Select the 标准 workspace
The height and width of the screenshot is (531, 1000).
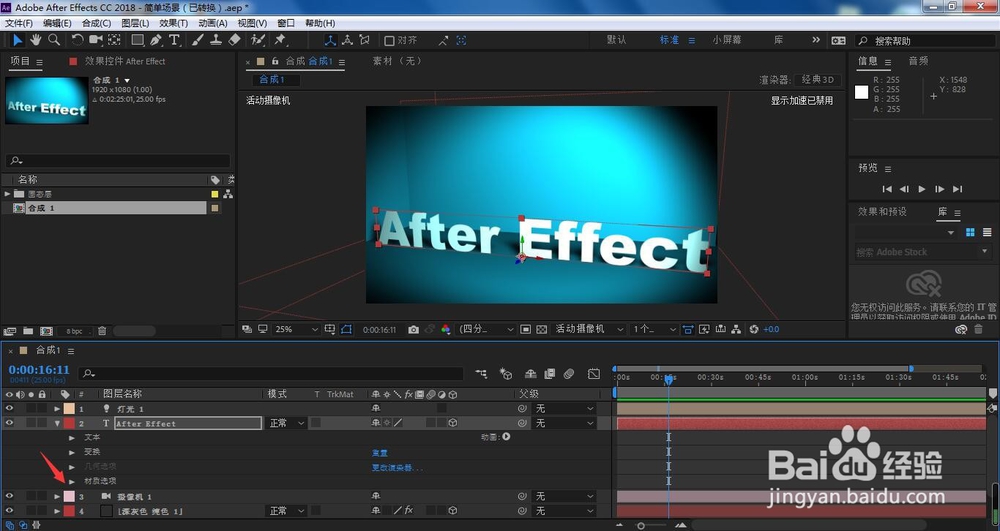click(669, 40)
